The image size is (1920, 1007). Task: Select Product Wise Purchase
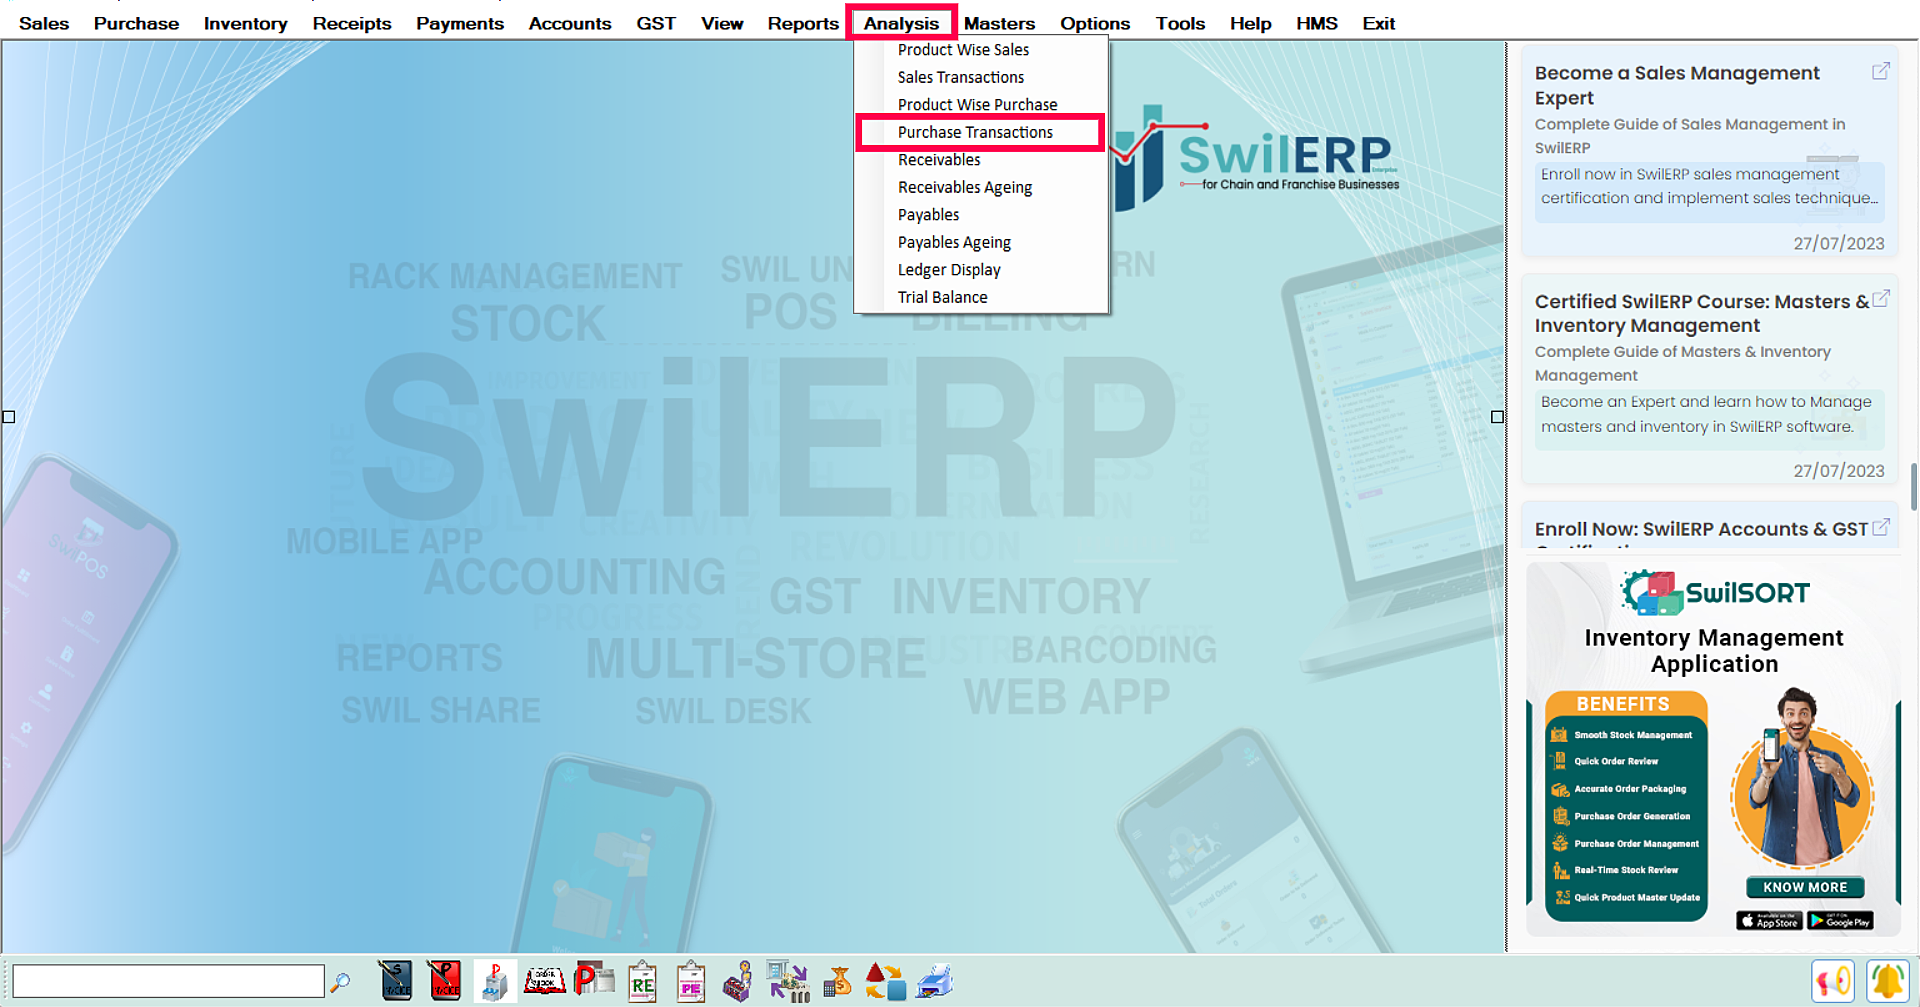click(x=981, y=105)
